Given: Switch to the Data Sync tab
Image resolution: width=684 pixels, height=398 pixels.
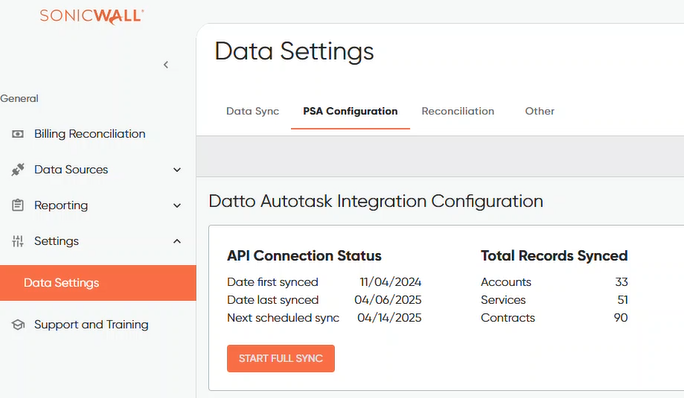Looking at the screenshot, I should [253, 111].
